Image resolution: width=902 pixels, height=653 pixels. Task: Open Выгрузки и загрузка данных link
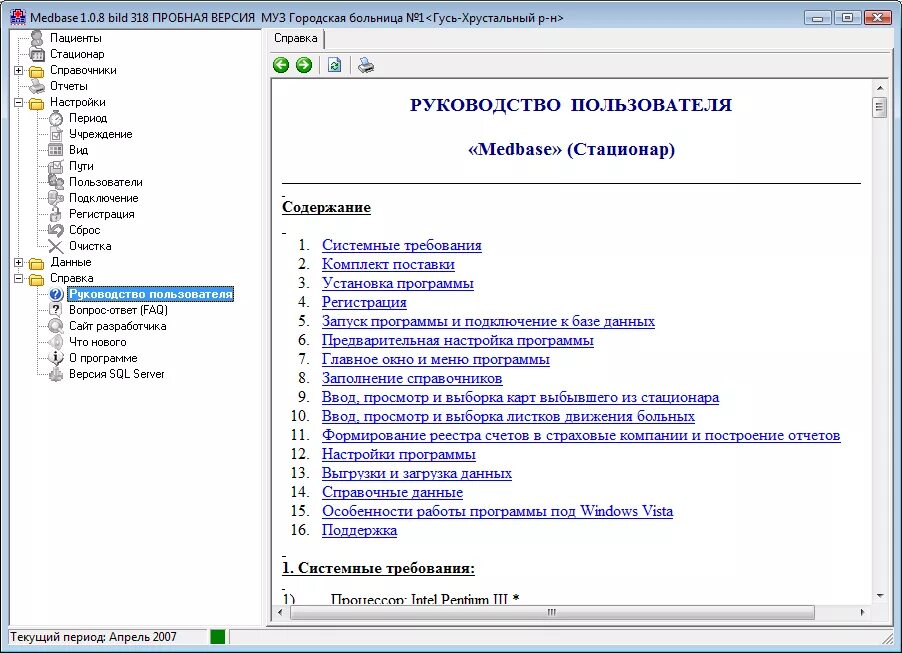tap(416, 473)
